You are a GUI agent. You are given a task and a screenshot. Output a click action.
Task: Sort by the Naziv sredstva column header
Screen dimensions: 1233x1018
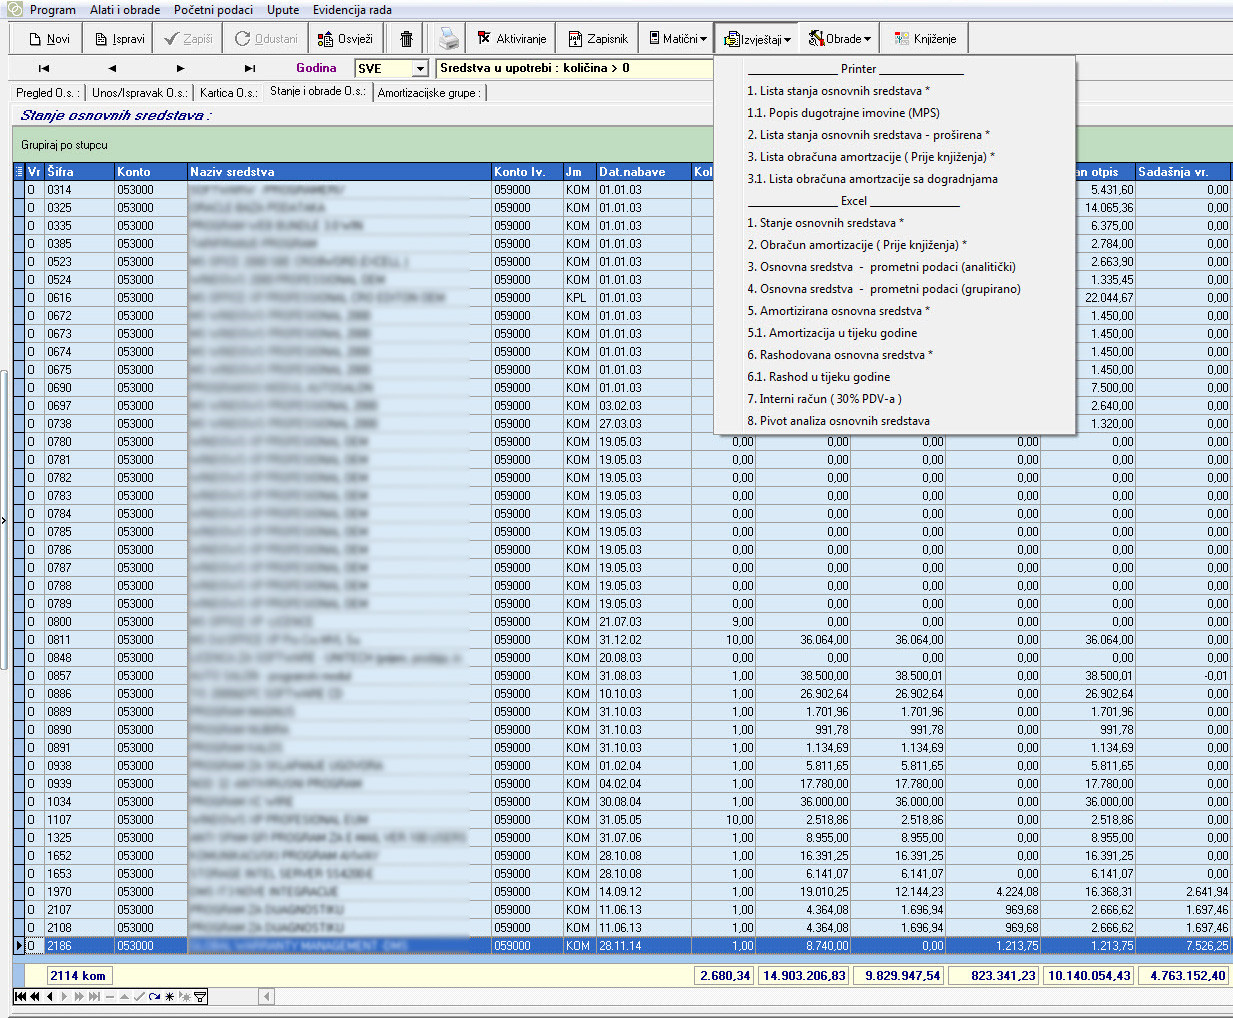339,172
